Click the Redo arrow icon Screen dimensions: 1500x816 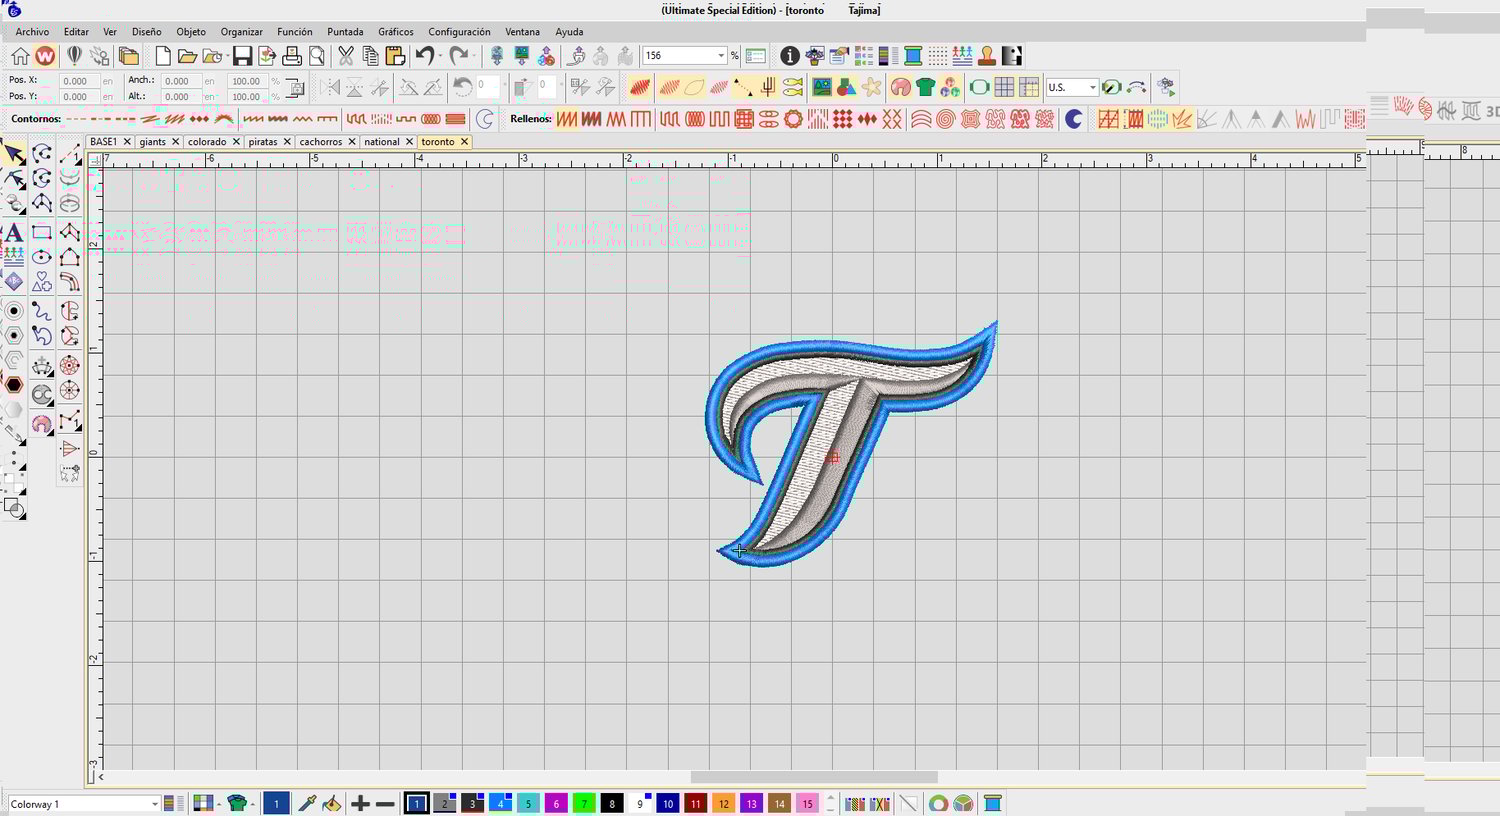click(458, 56)
